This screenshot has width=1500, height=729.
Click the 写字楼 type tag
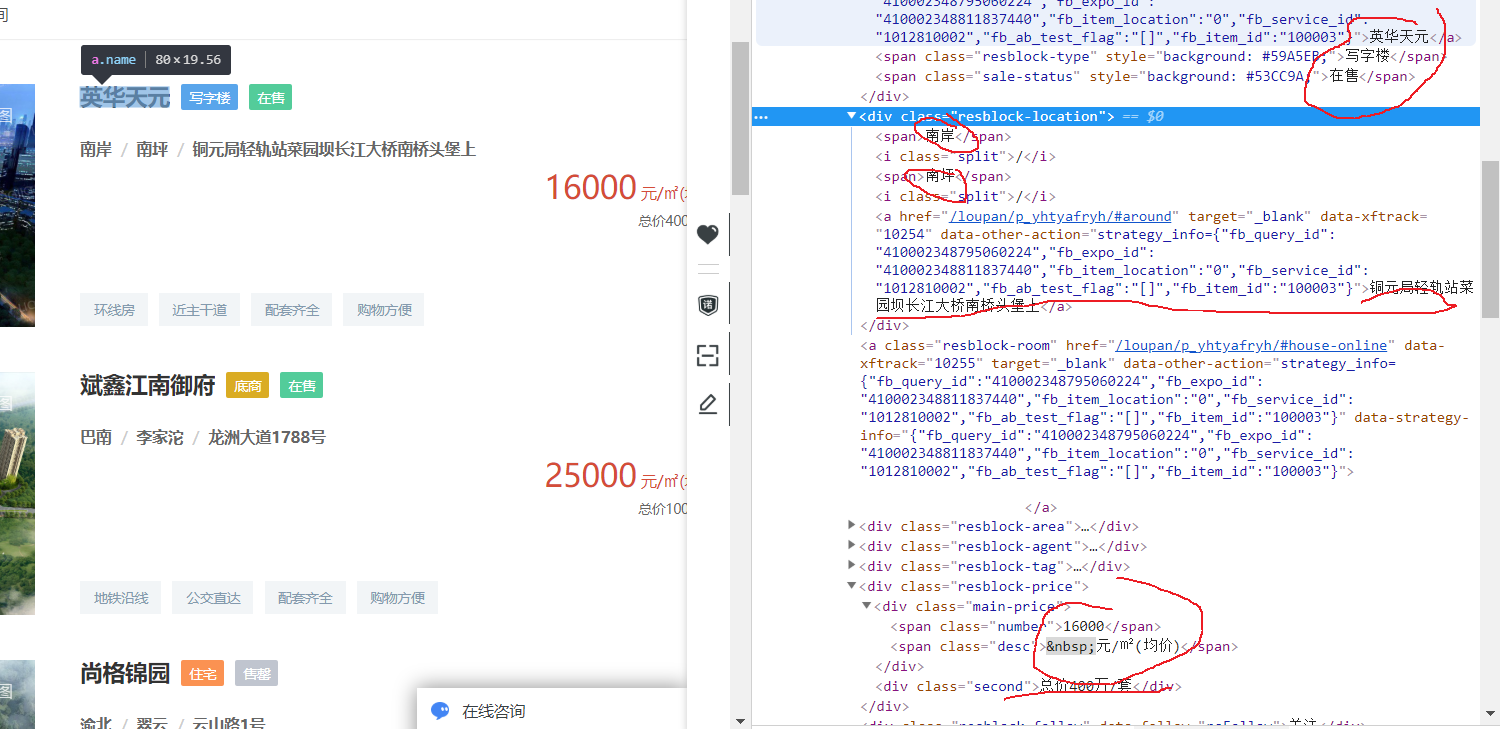(209, 98)
